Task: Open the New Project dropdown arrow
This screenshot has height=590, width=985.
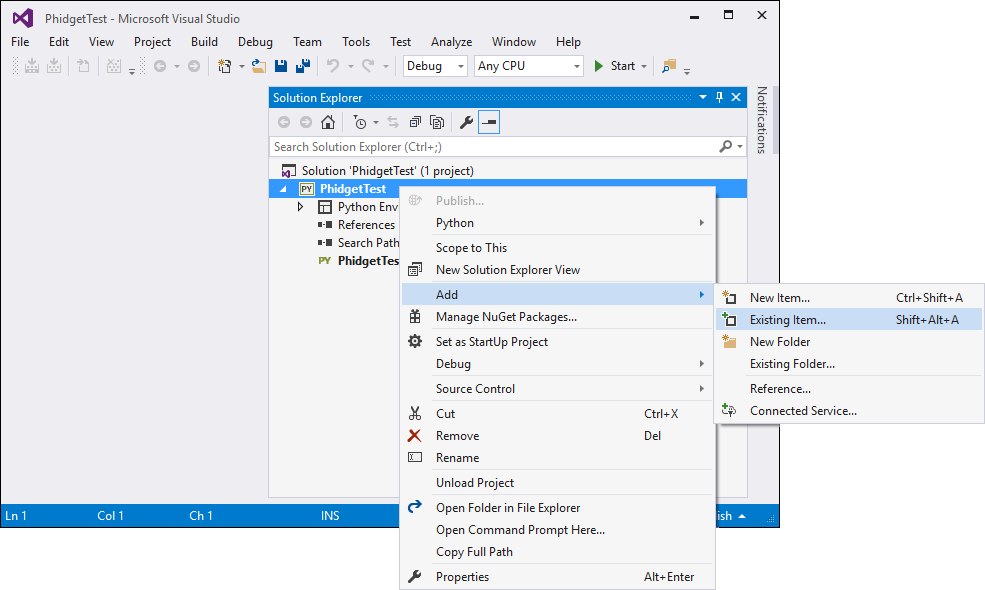Action: click(x=242, y=66)
